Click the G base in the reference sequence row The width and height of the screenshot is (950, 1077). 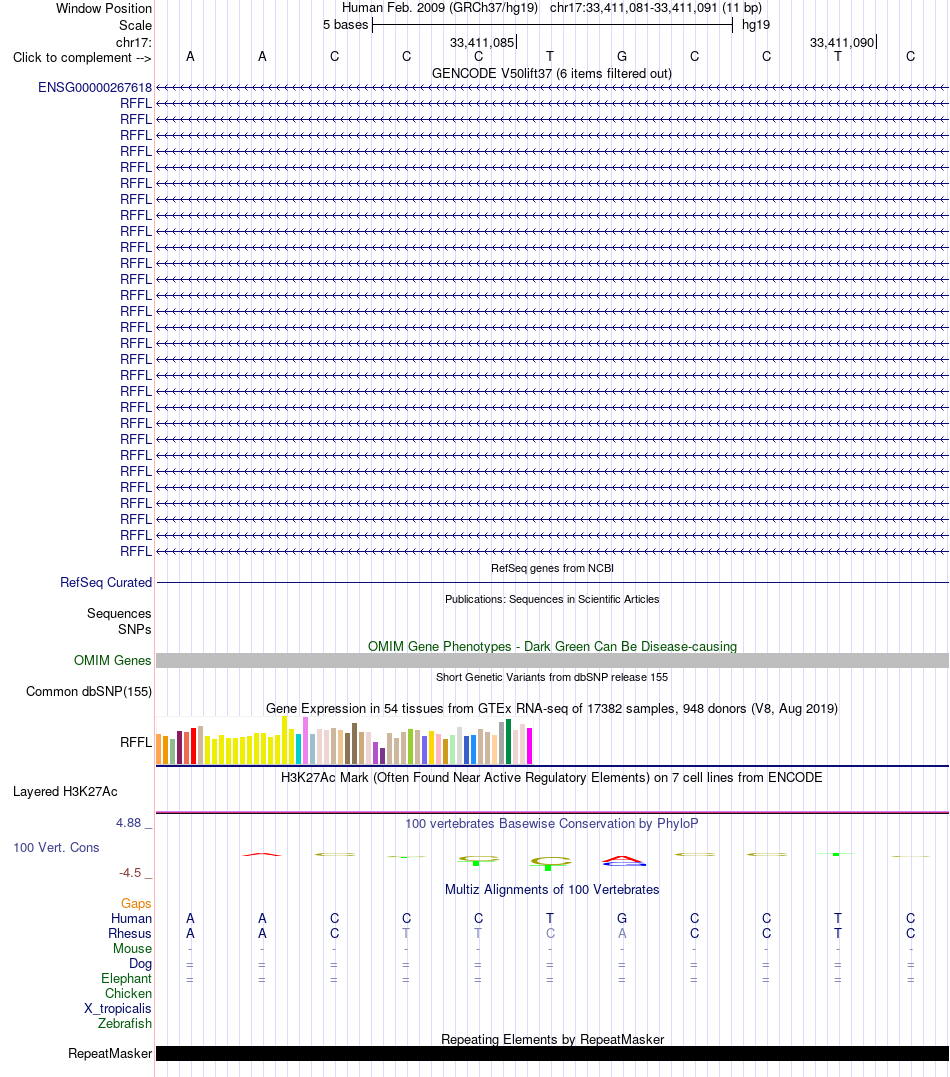tap(622, 56)
